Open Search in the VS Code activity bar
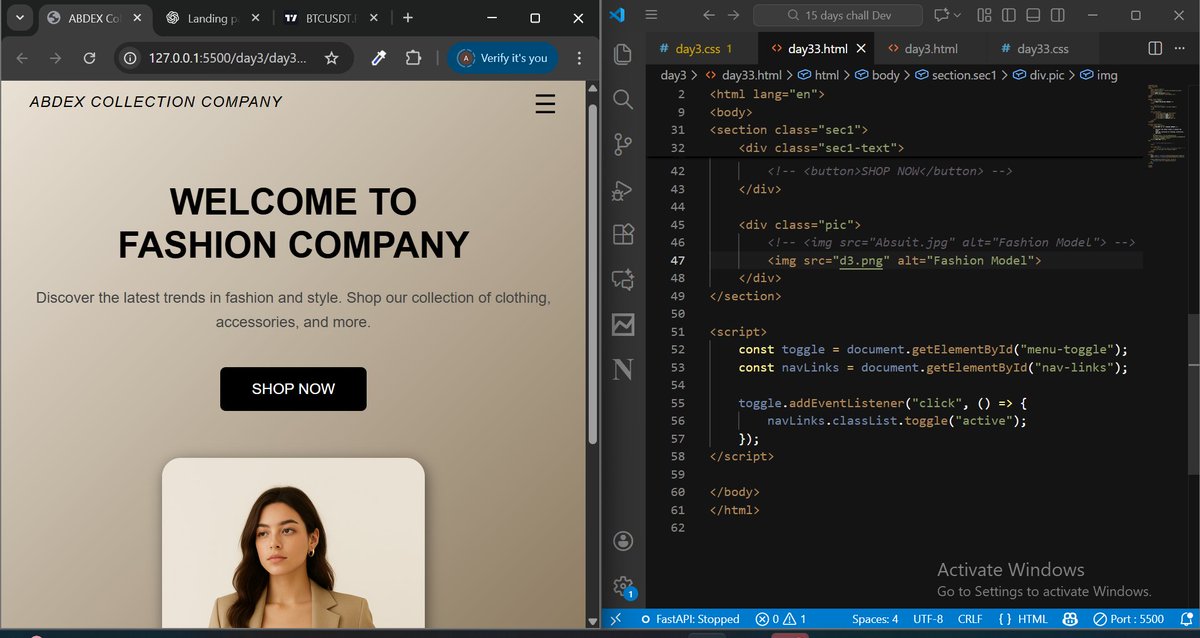The image size is (1200, 638). pos(623,99)
